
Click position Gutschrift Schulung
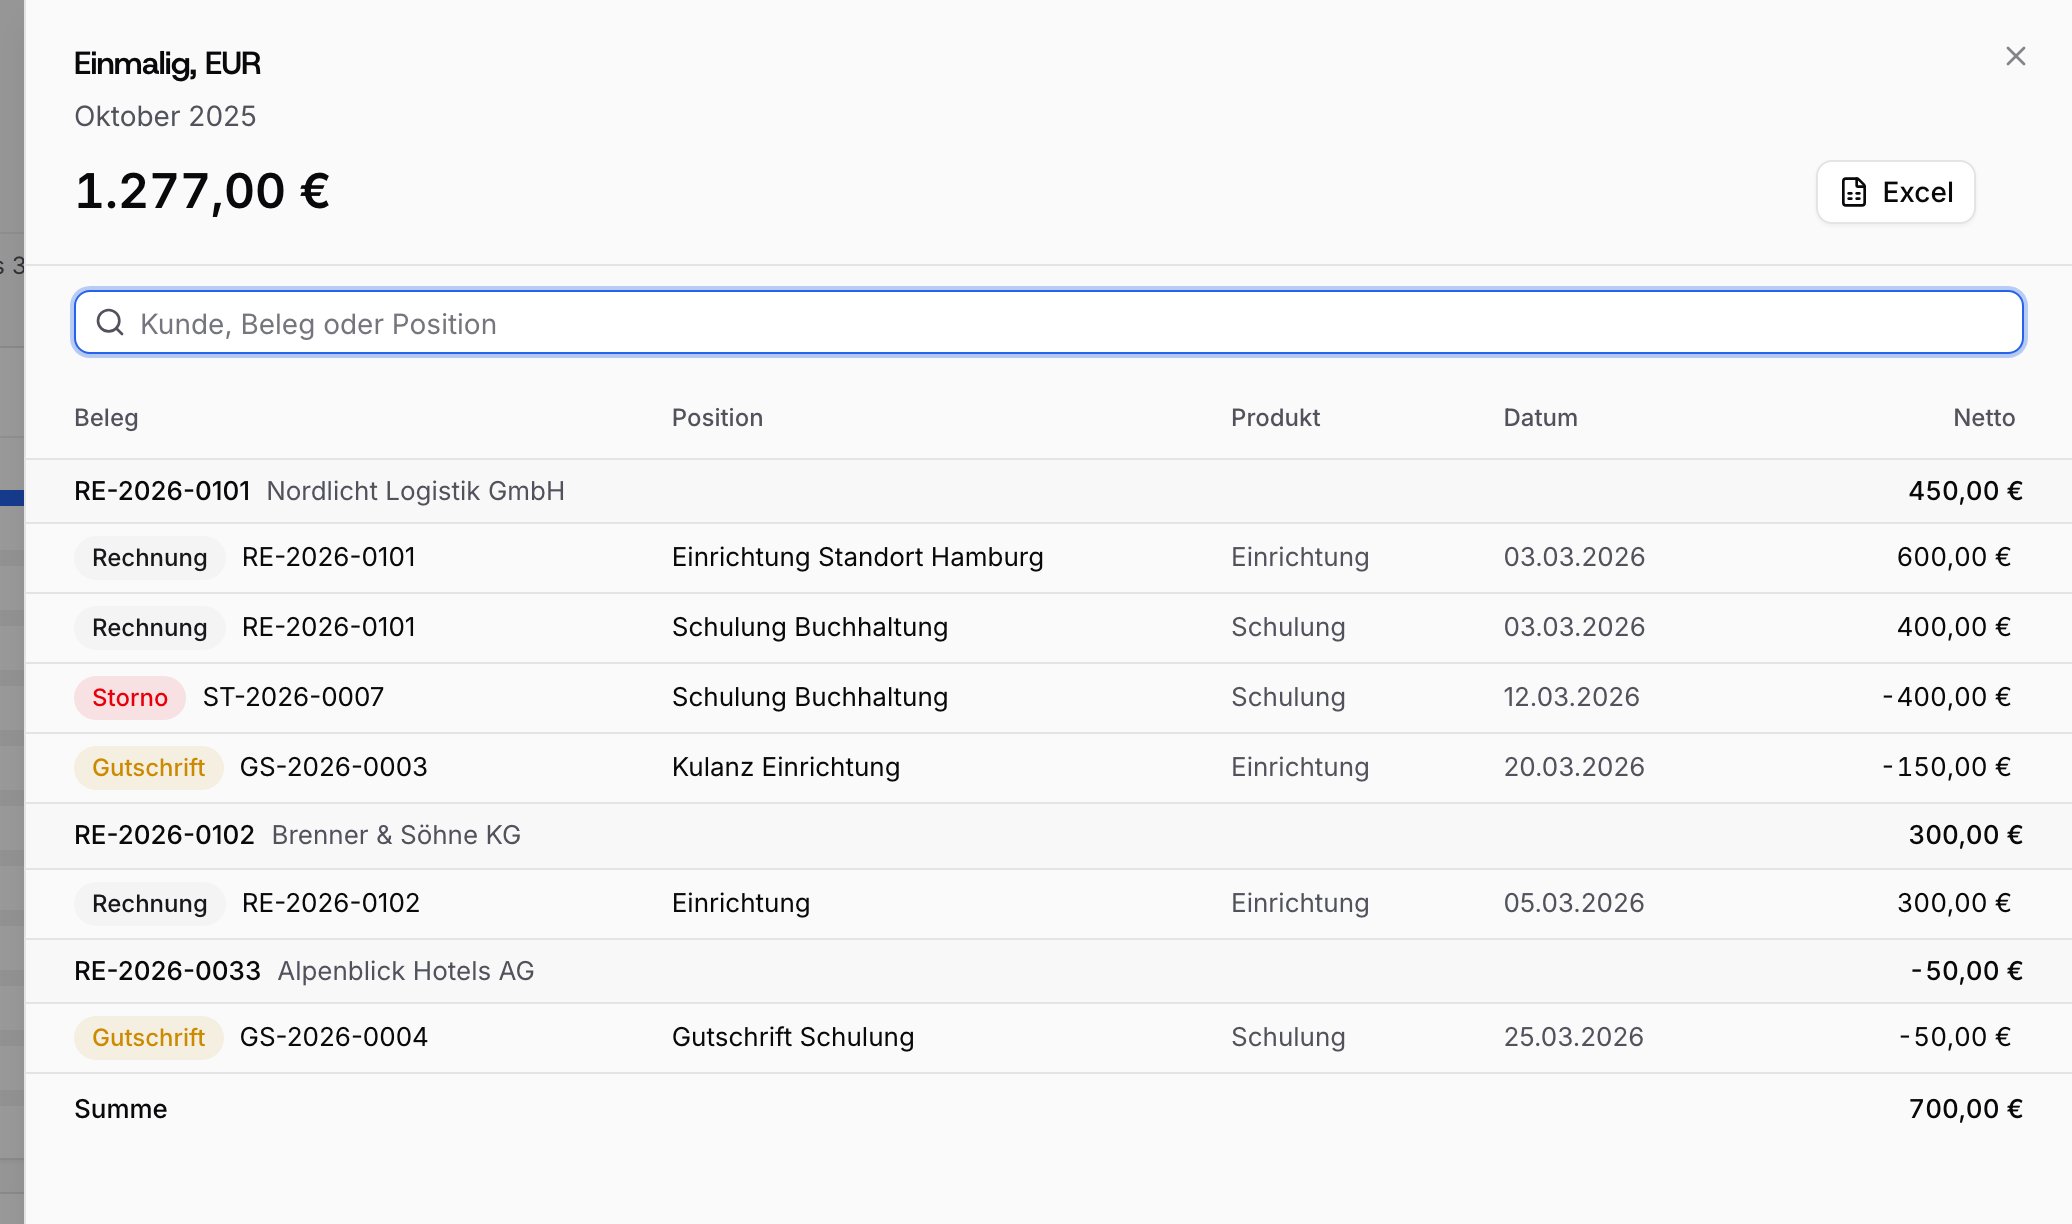coord(792,1037)
